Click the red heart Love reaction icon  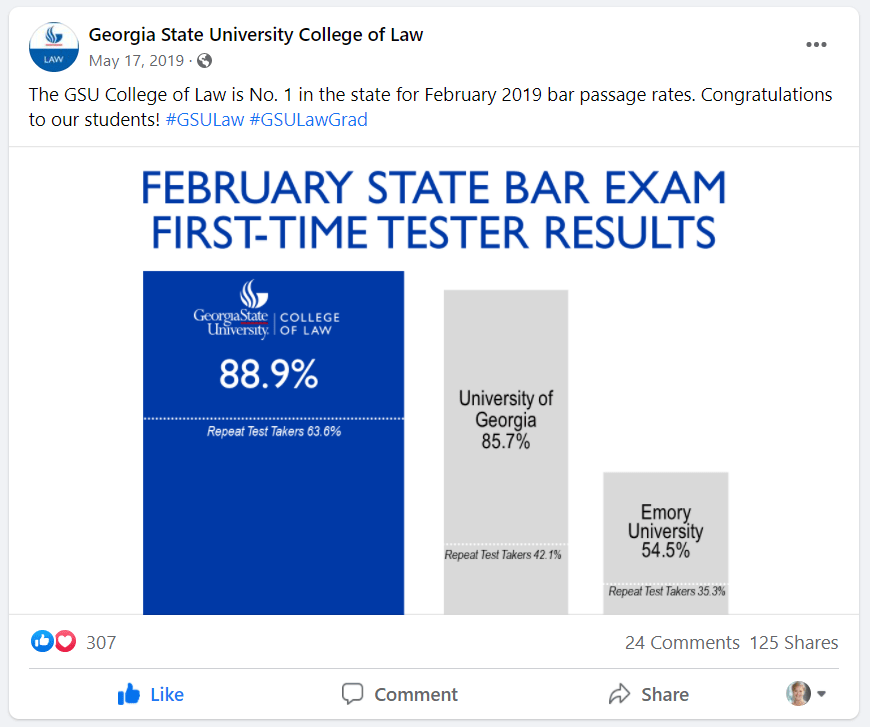(x=65, y=641)
